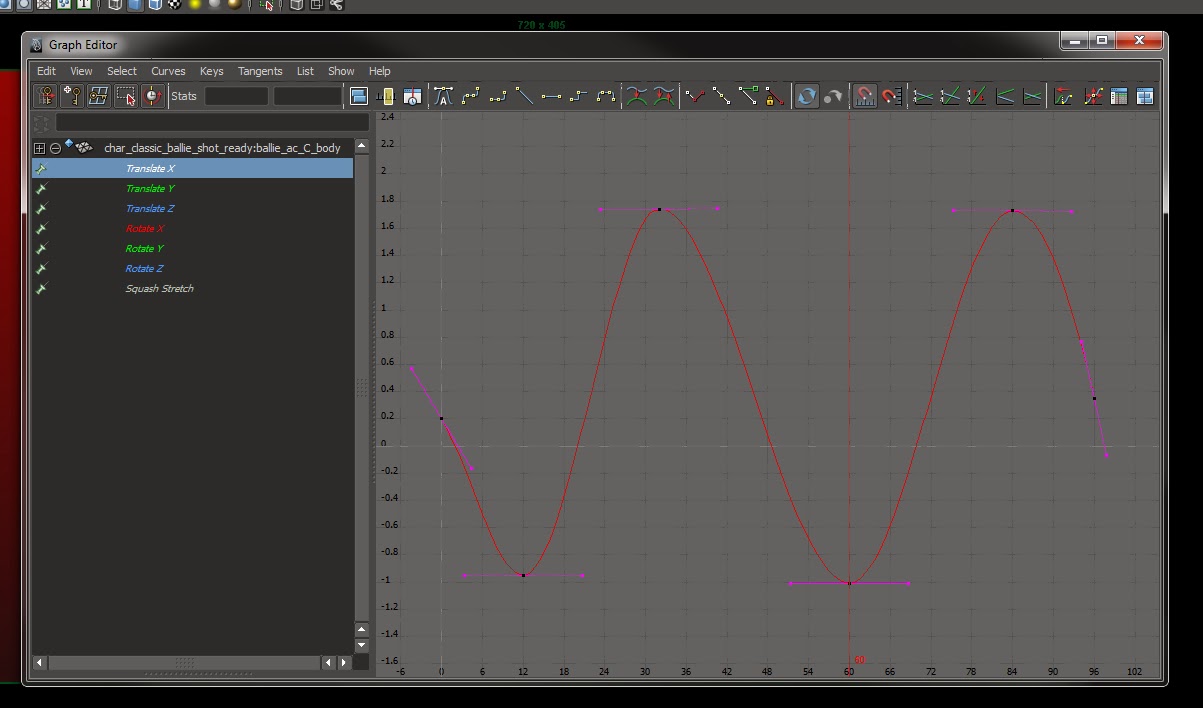Image resolution: width=1203 pixels, height=708 pixels.
Task: Select the Insert Keys tool icon
Action: click(x=71, y=96)
